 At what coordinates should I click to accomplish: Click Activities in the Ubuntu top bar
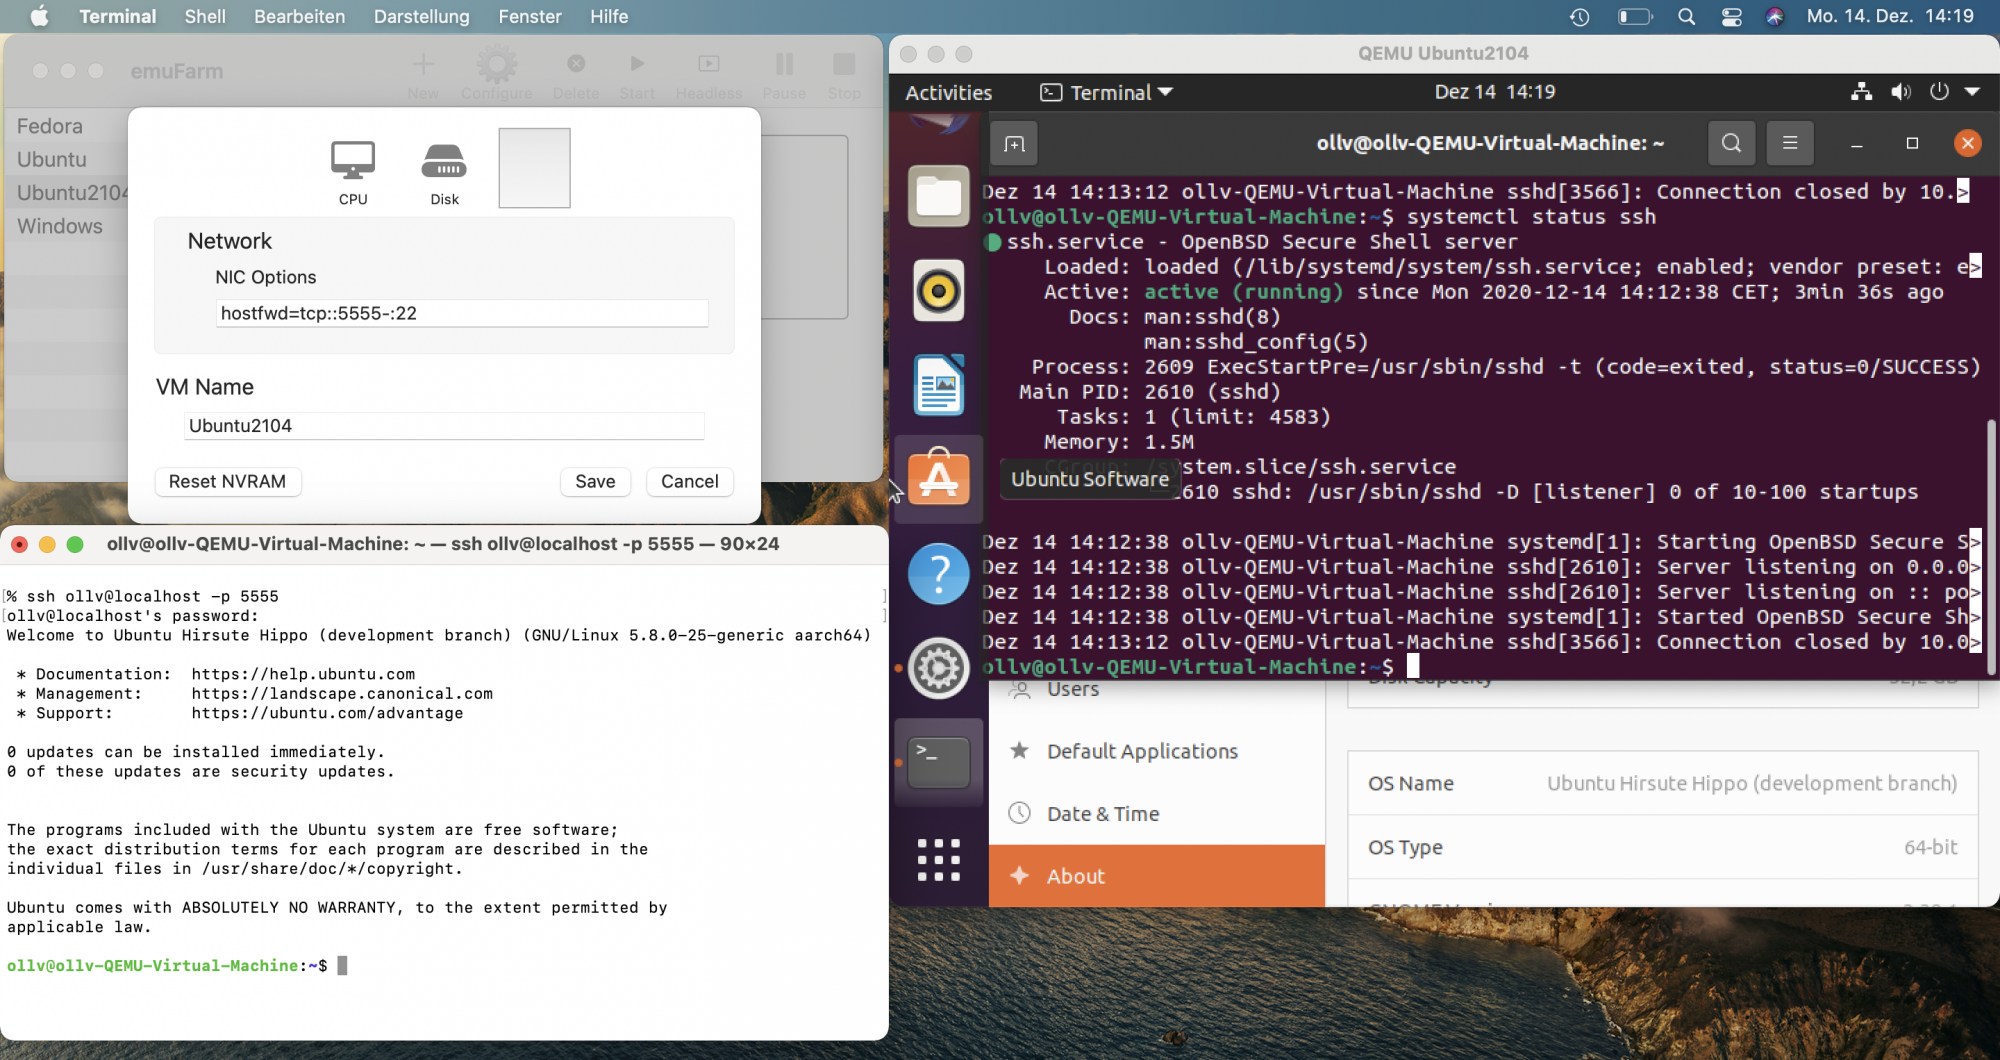coord(949,92)
